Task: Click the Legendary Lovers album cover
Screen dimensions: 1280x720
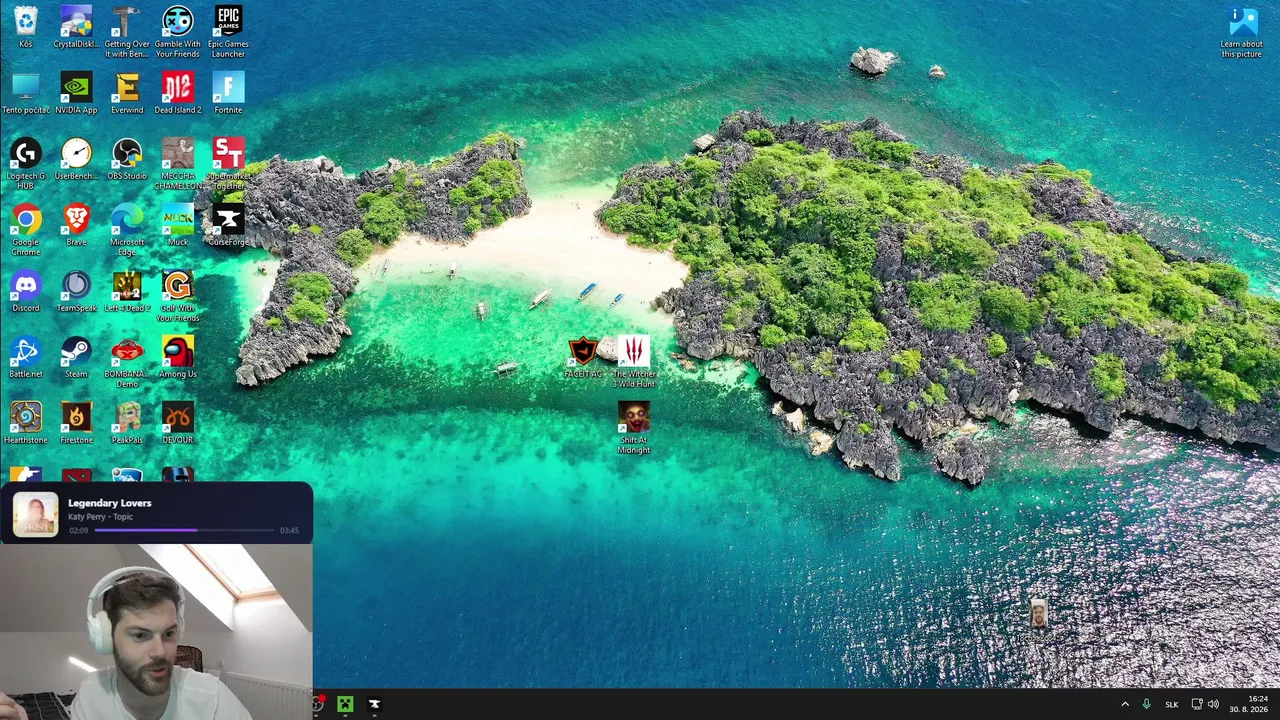Action: 35,514
